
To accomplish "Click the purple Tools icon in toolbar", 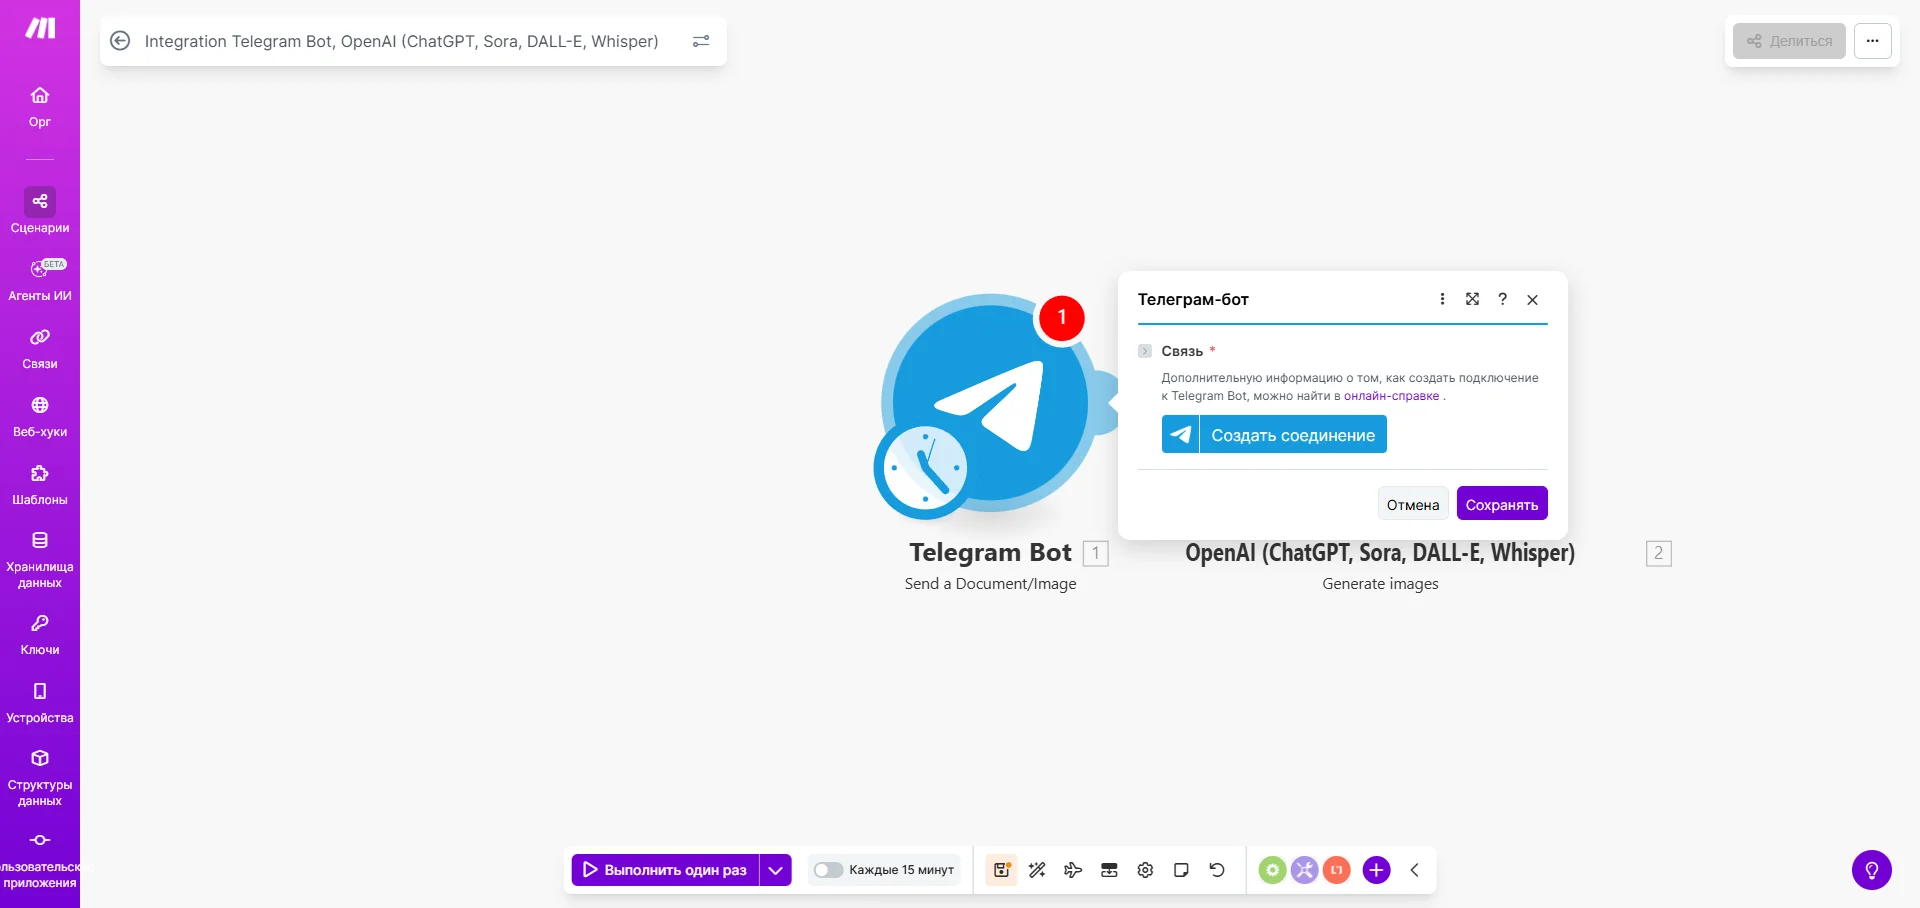I will coord(1304,870).
